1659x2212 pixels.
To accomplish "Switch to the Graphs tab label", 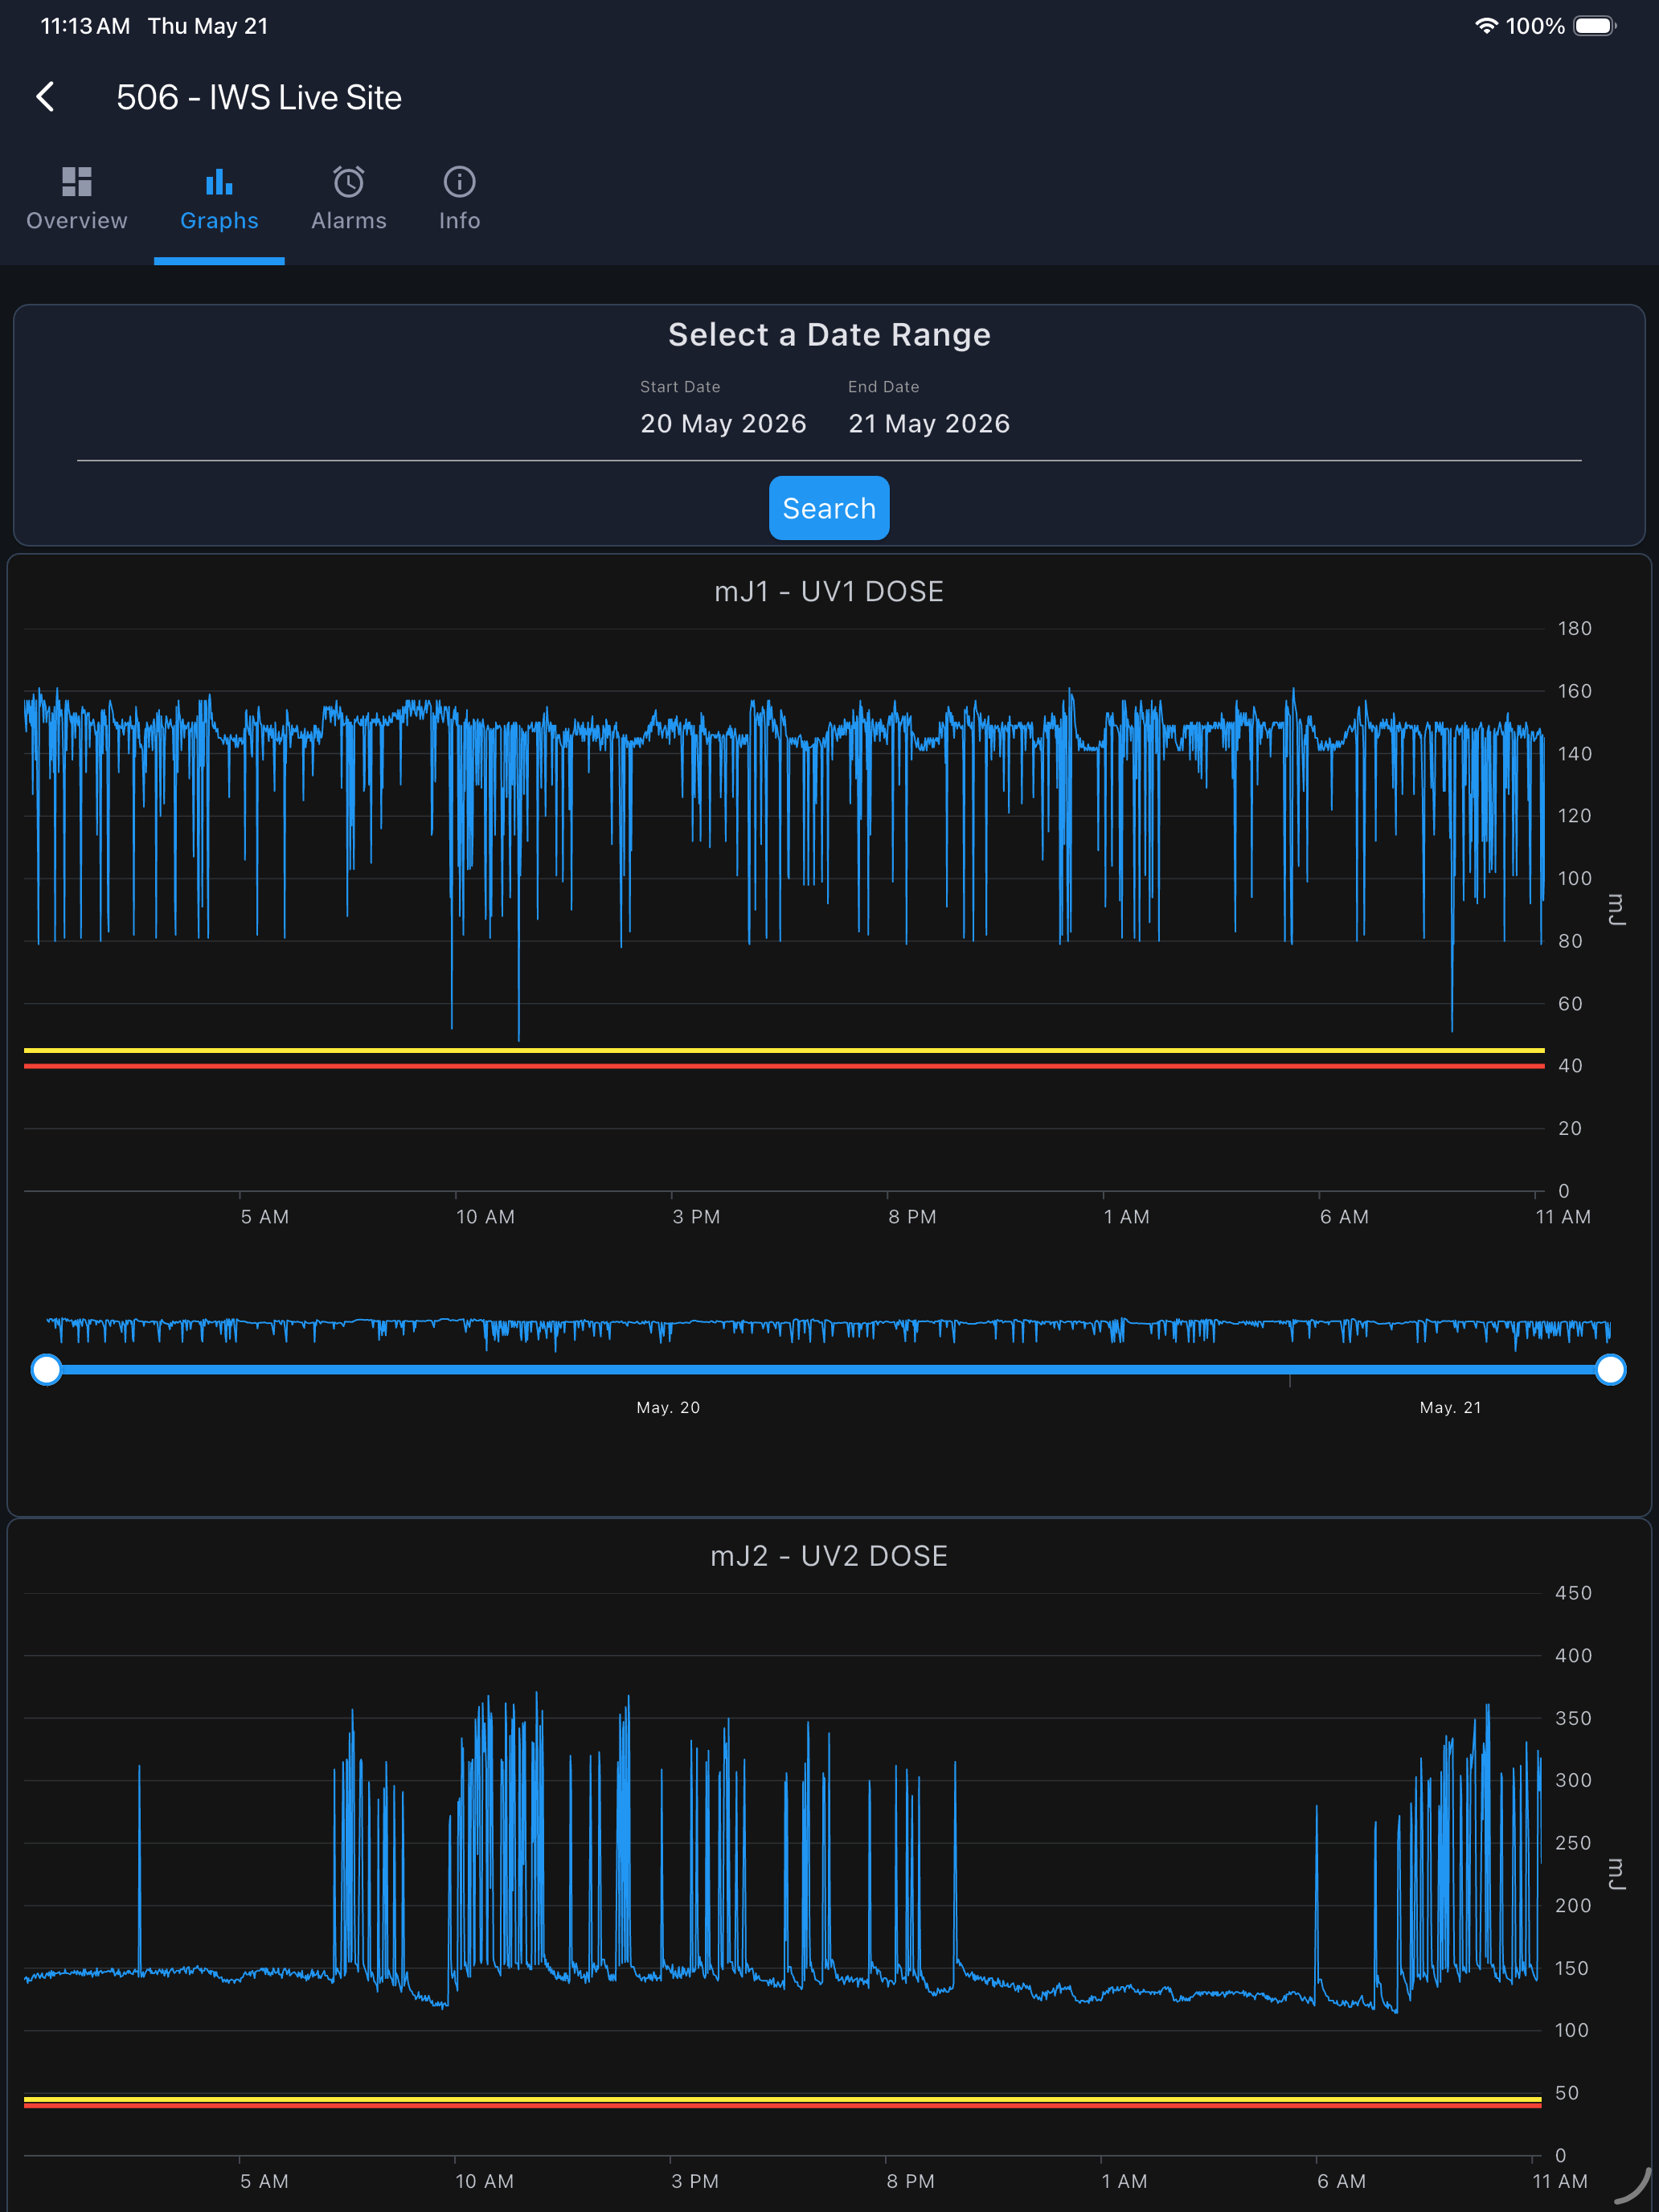I will [x=219, y=221].
